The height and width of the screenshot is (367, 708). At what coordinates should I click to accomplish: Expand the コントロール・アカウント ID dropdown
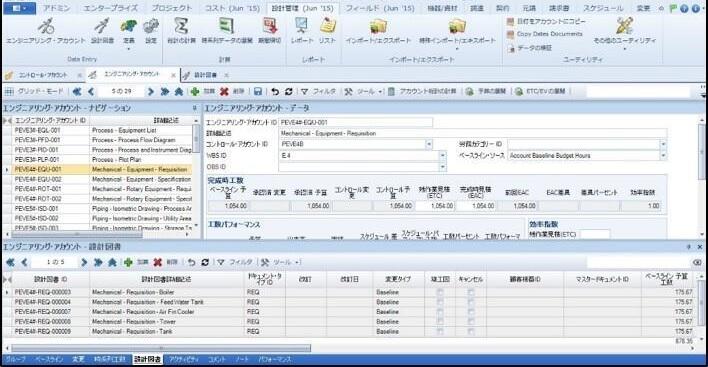coord(429,144)
